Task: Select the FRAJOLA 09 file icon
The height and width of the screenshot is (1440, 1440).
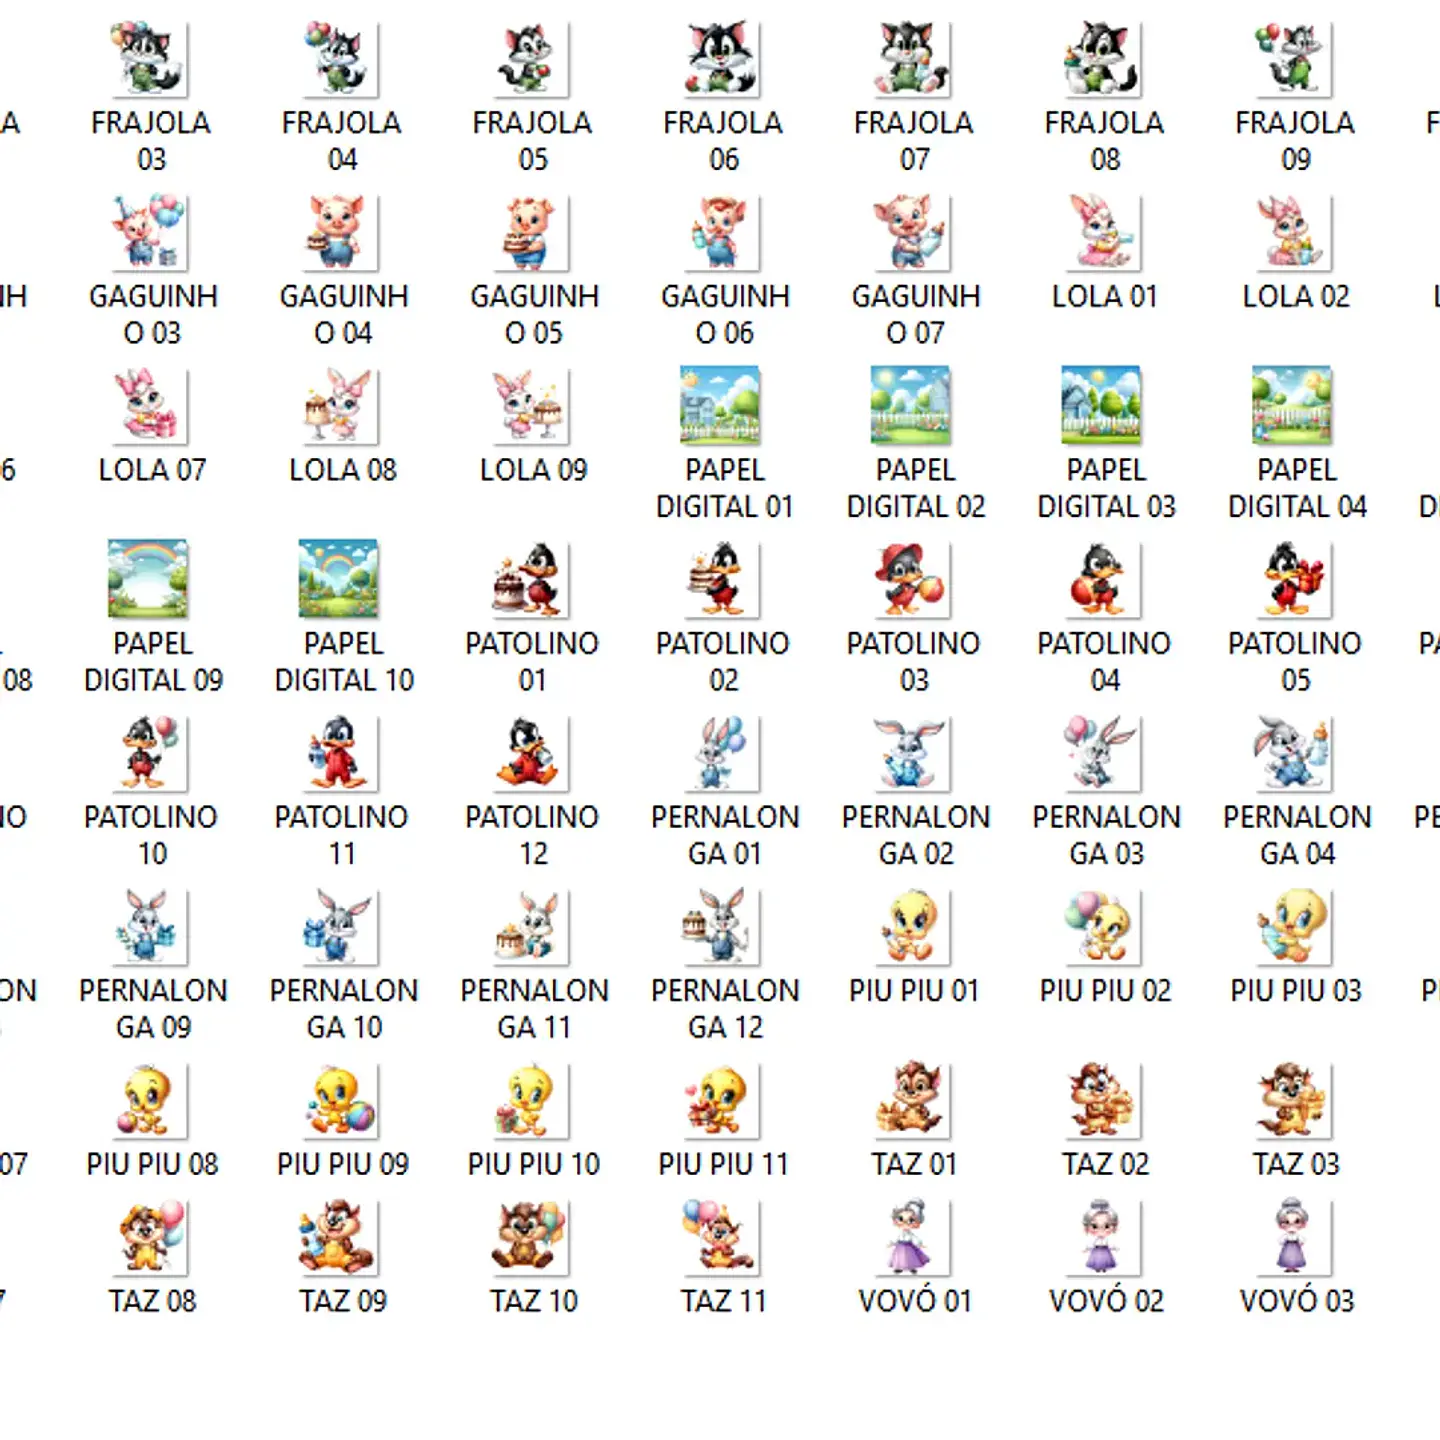Action: [1296, 59]
